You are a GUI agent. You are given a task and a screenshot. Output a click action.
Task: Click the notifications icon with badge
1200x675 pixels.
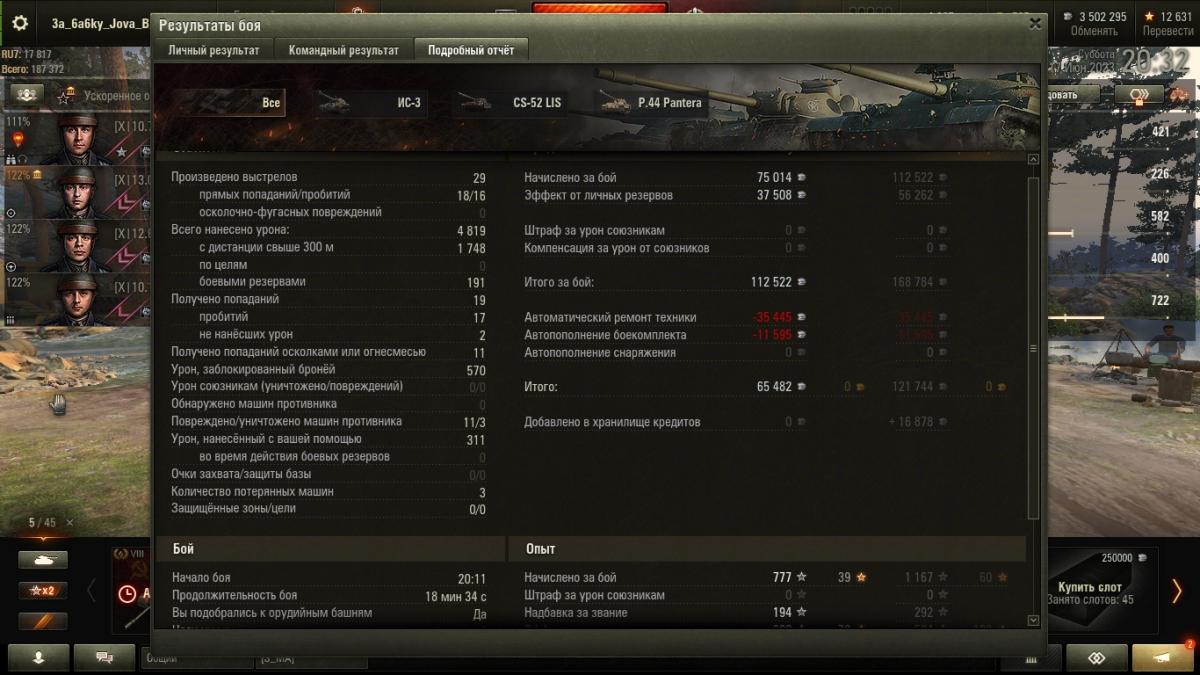1162,658
